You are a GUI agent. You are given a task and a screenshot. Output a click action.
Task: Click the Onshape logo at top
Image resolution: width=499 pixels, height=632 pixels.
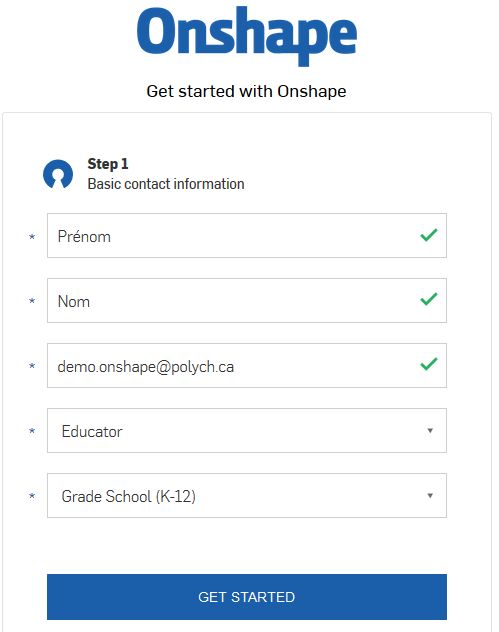pos(247,35)
